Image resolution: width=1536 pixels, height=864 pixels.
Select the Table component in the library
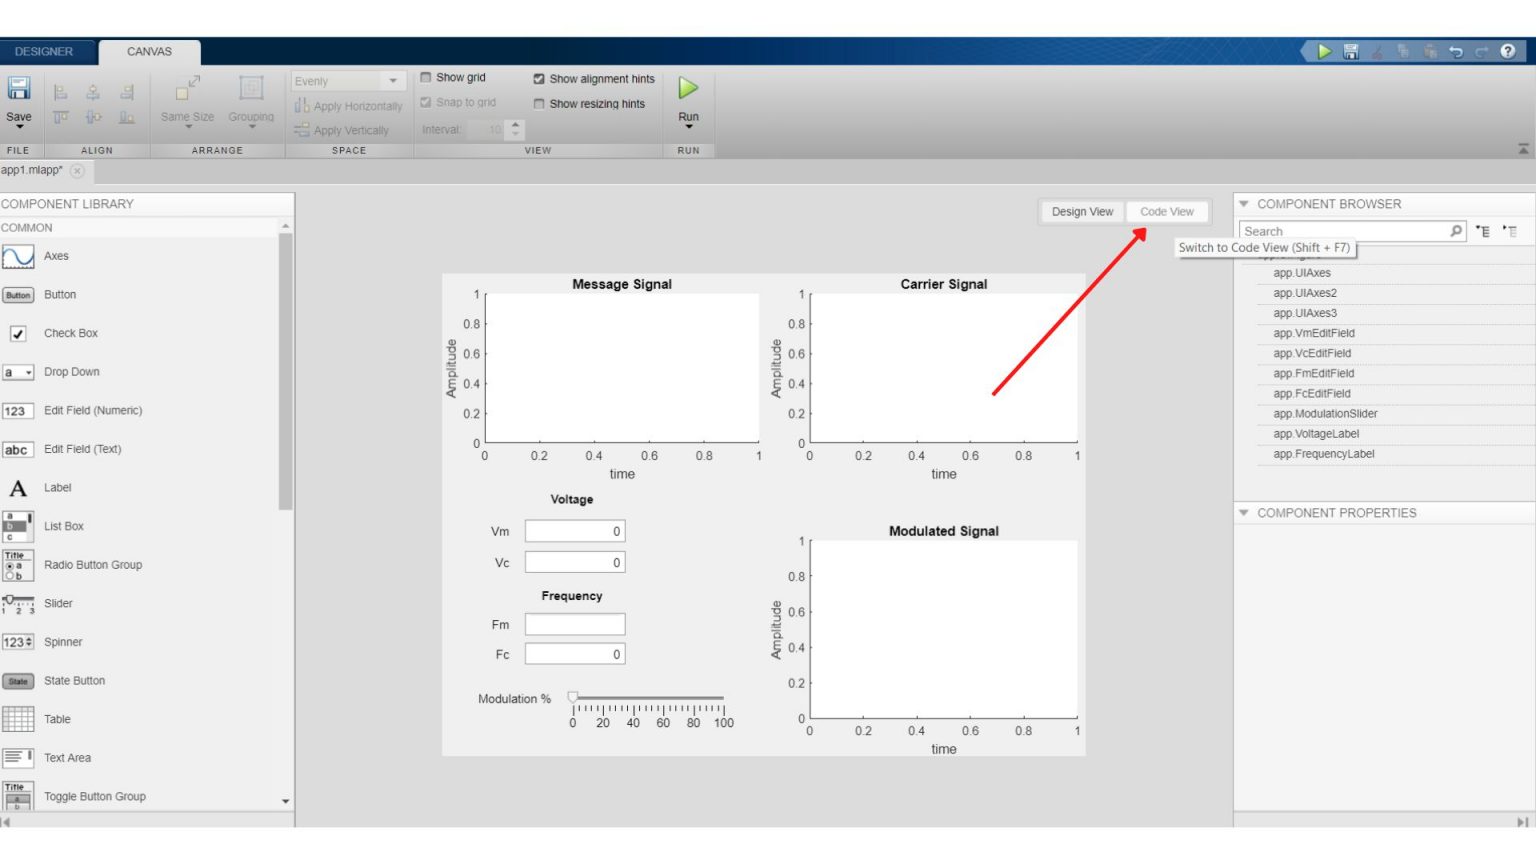pyautogui.click(x=57, y=719)
